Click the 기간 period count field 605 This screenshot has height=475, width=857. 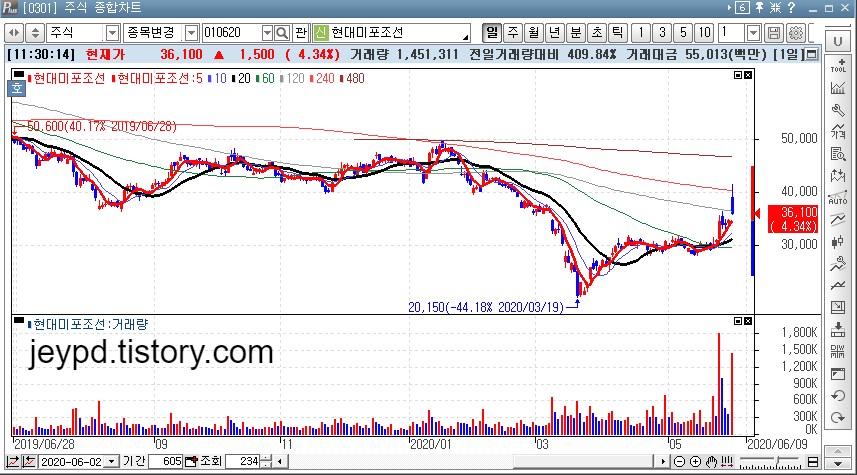pos(165,462)
